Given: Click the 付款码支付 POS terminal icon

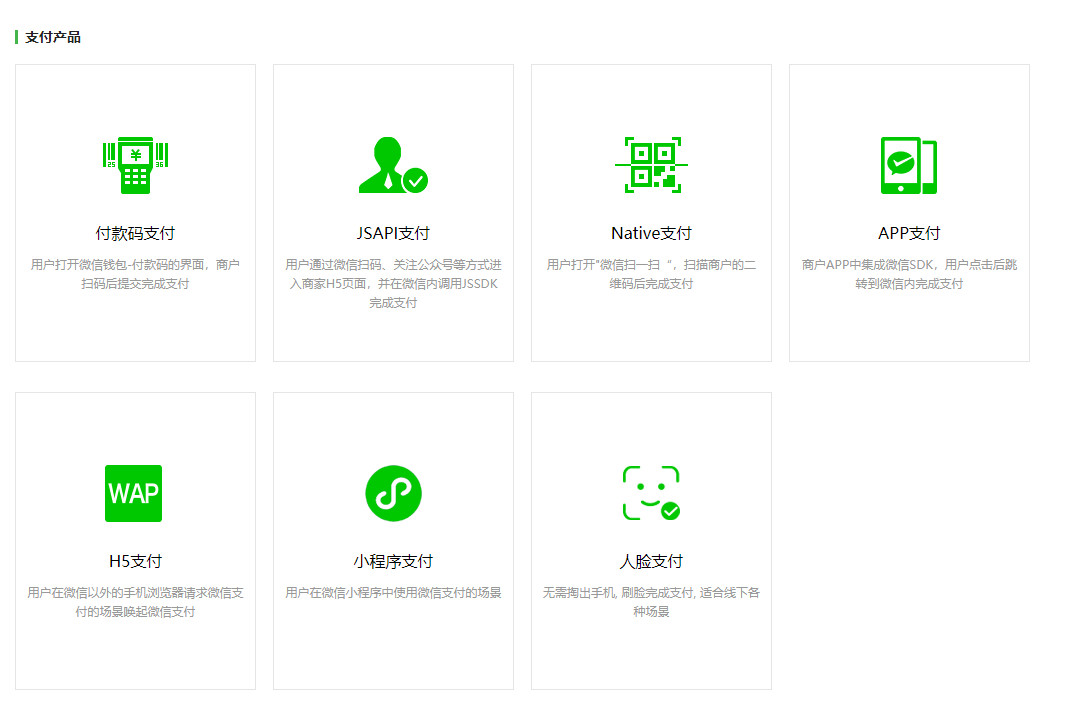Looking at the screenshot, I should [135, 165].
